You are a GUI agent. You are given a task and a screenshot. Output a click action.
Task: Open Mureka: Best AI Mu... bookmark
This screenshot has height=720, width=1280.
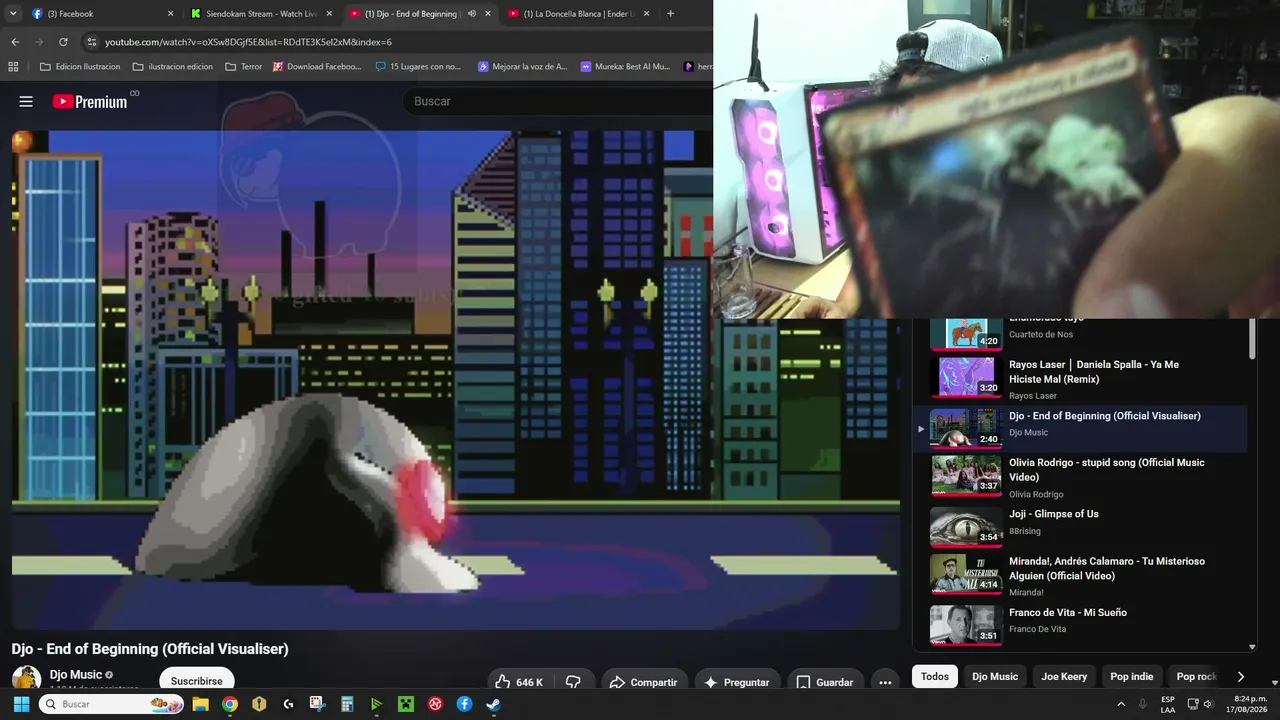coord(625,67)
